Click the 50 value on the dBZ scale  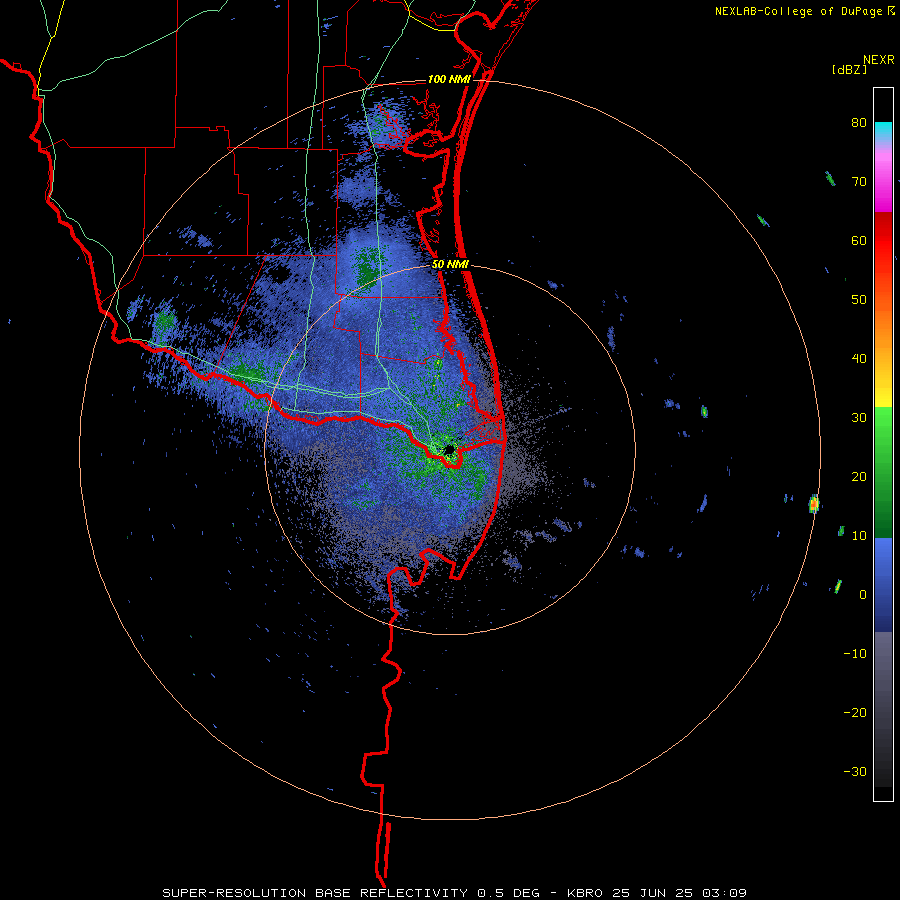[859, 300]
